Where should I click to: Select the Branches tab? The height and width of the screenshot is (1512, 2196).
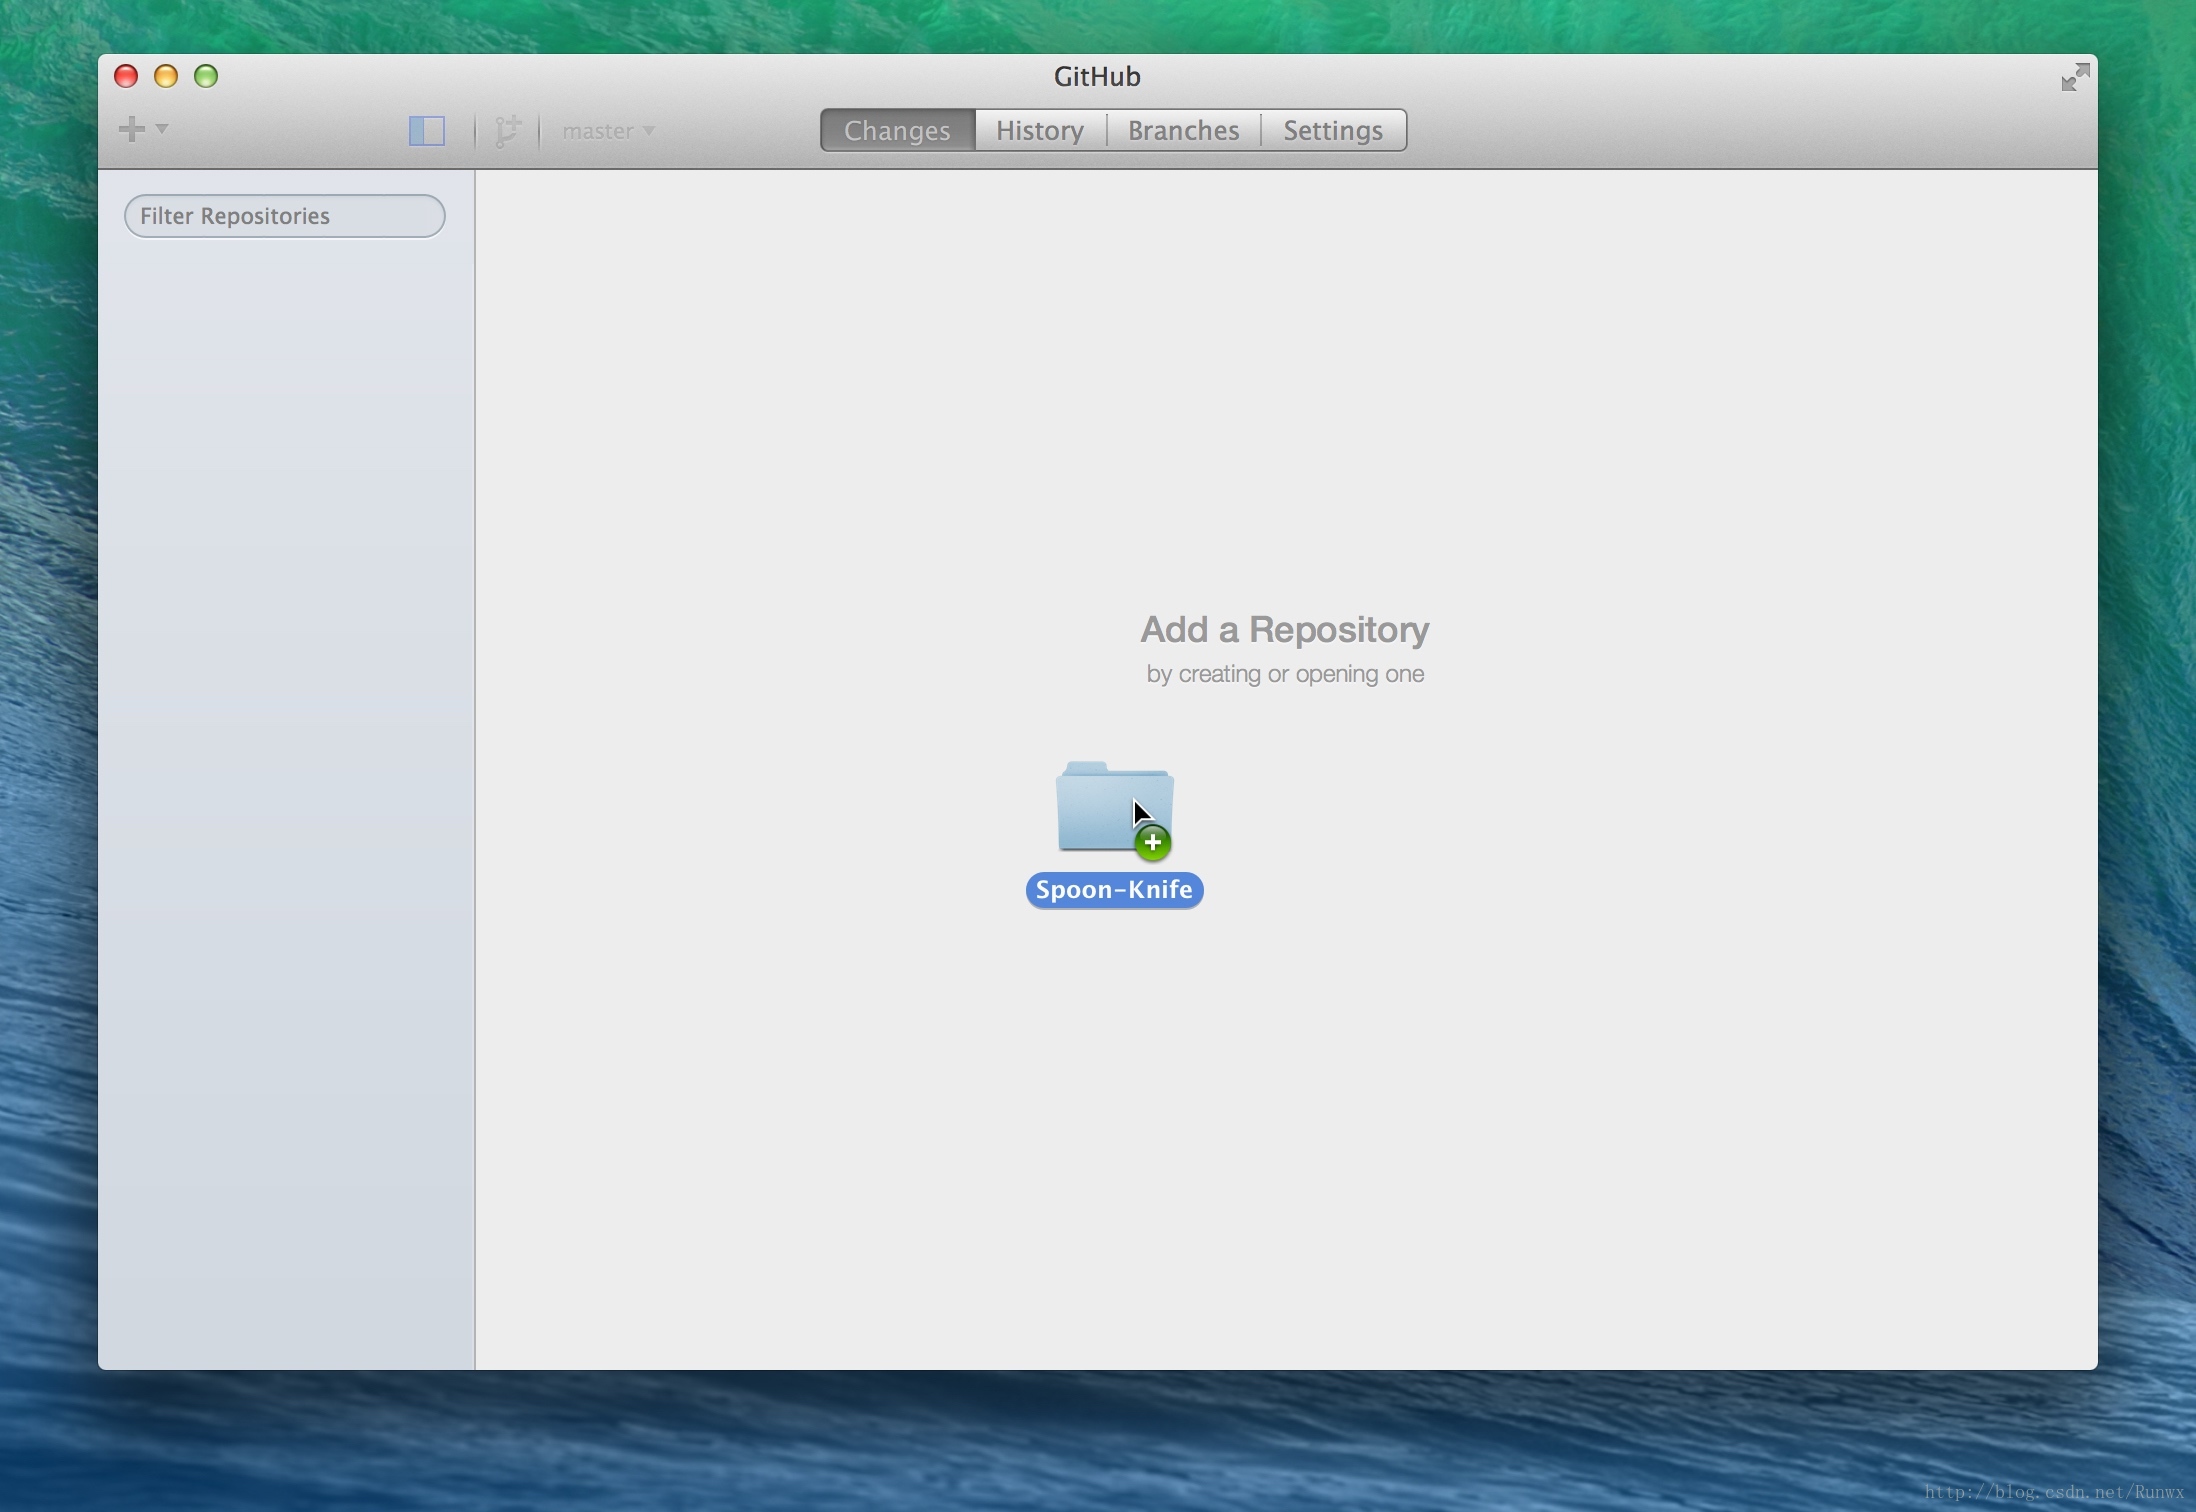[x=1183, y=131]
